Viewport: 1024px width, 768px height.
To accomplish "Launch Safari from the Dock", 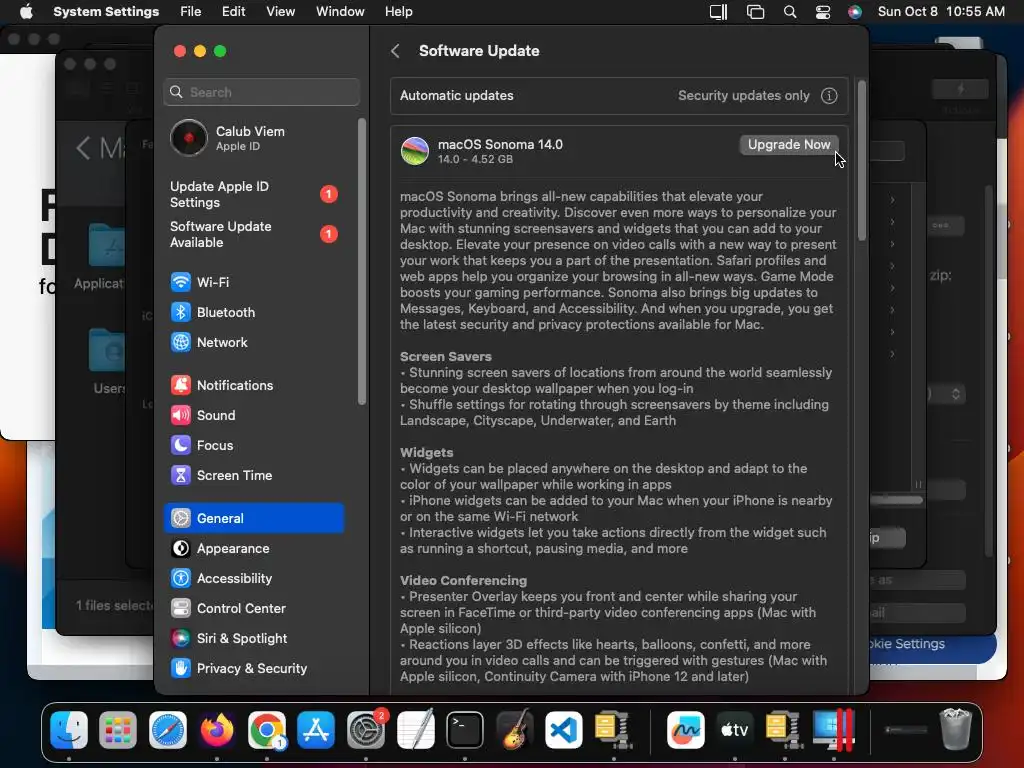I will (x=168, y=729).
